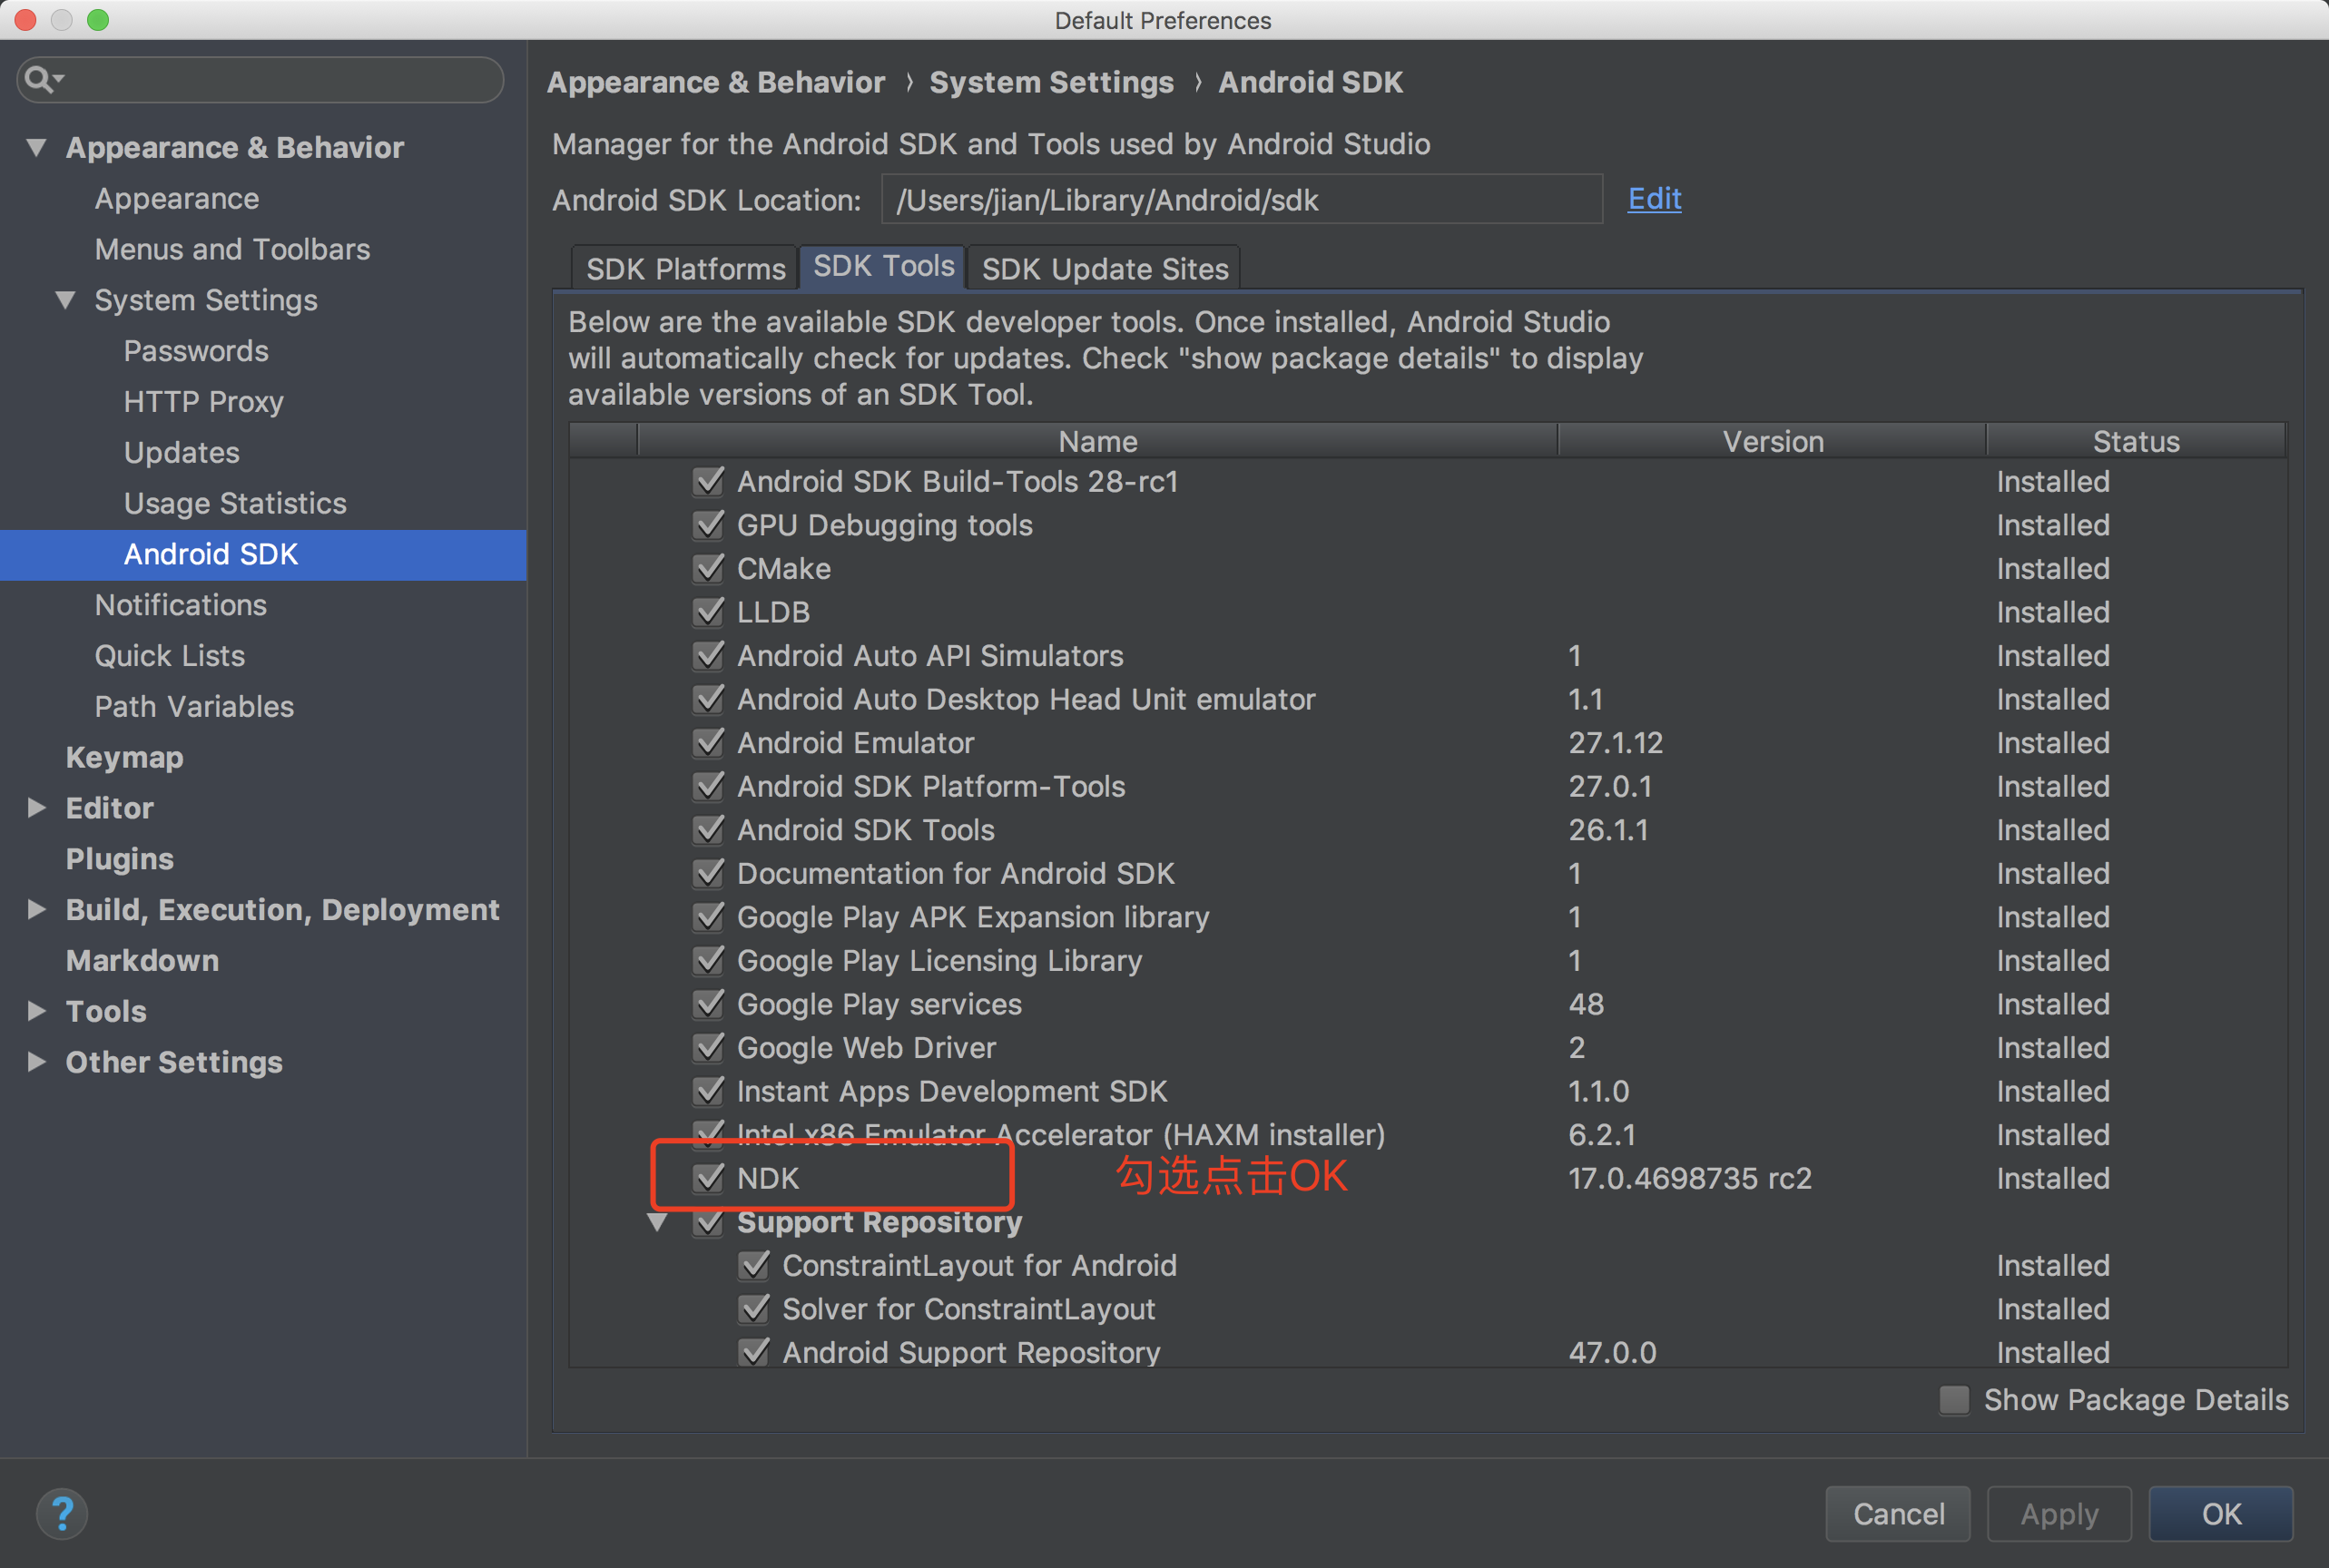Select the SDK Tools tab
Image resolution: width=2329 pixels, height=1568 pixels.
883,266
